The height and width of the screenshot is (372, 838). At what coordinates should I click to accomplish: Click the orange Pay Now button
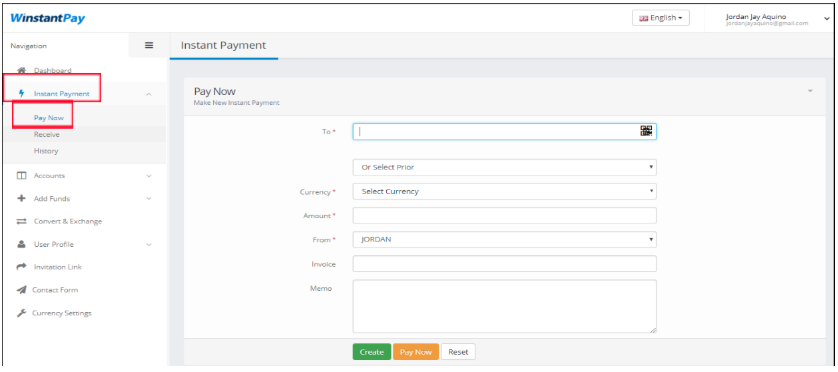416,352
